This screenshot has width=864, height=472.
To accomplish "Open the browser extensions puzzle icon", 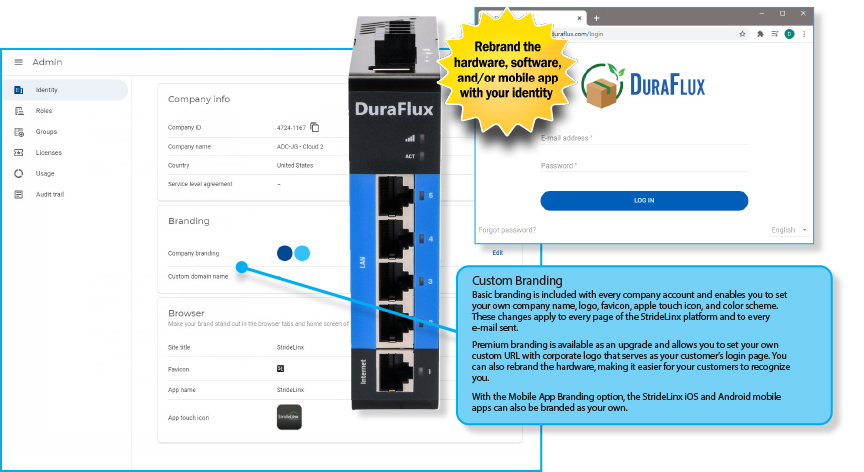I will (x=760, y=34).
